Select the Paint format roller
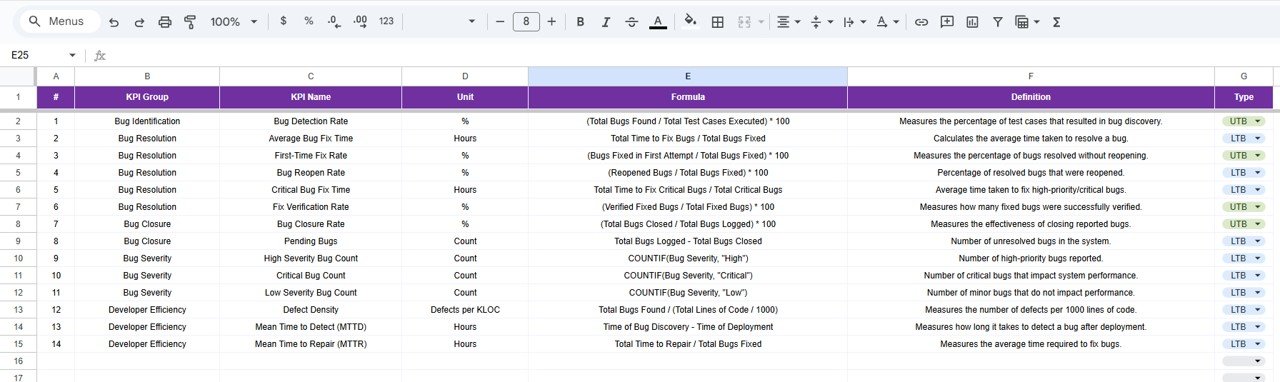 point(190,21)
